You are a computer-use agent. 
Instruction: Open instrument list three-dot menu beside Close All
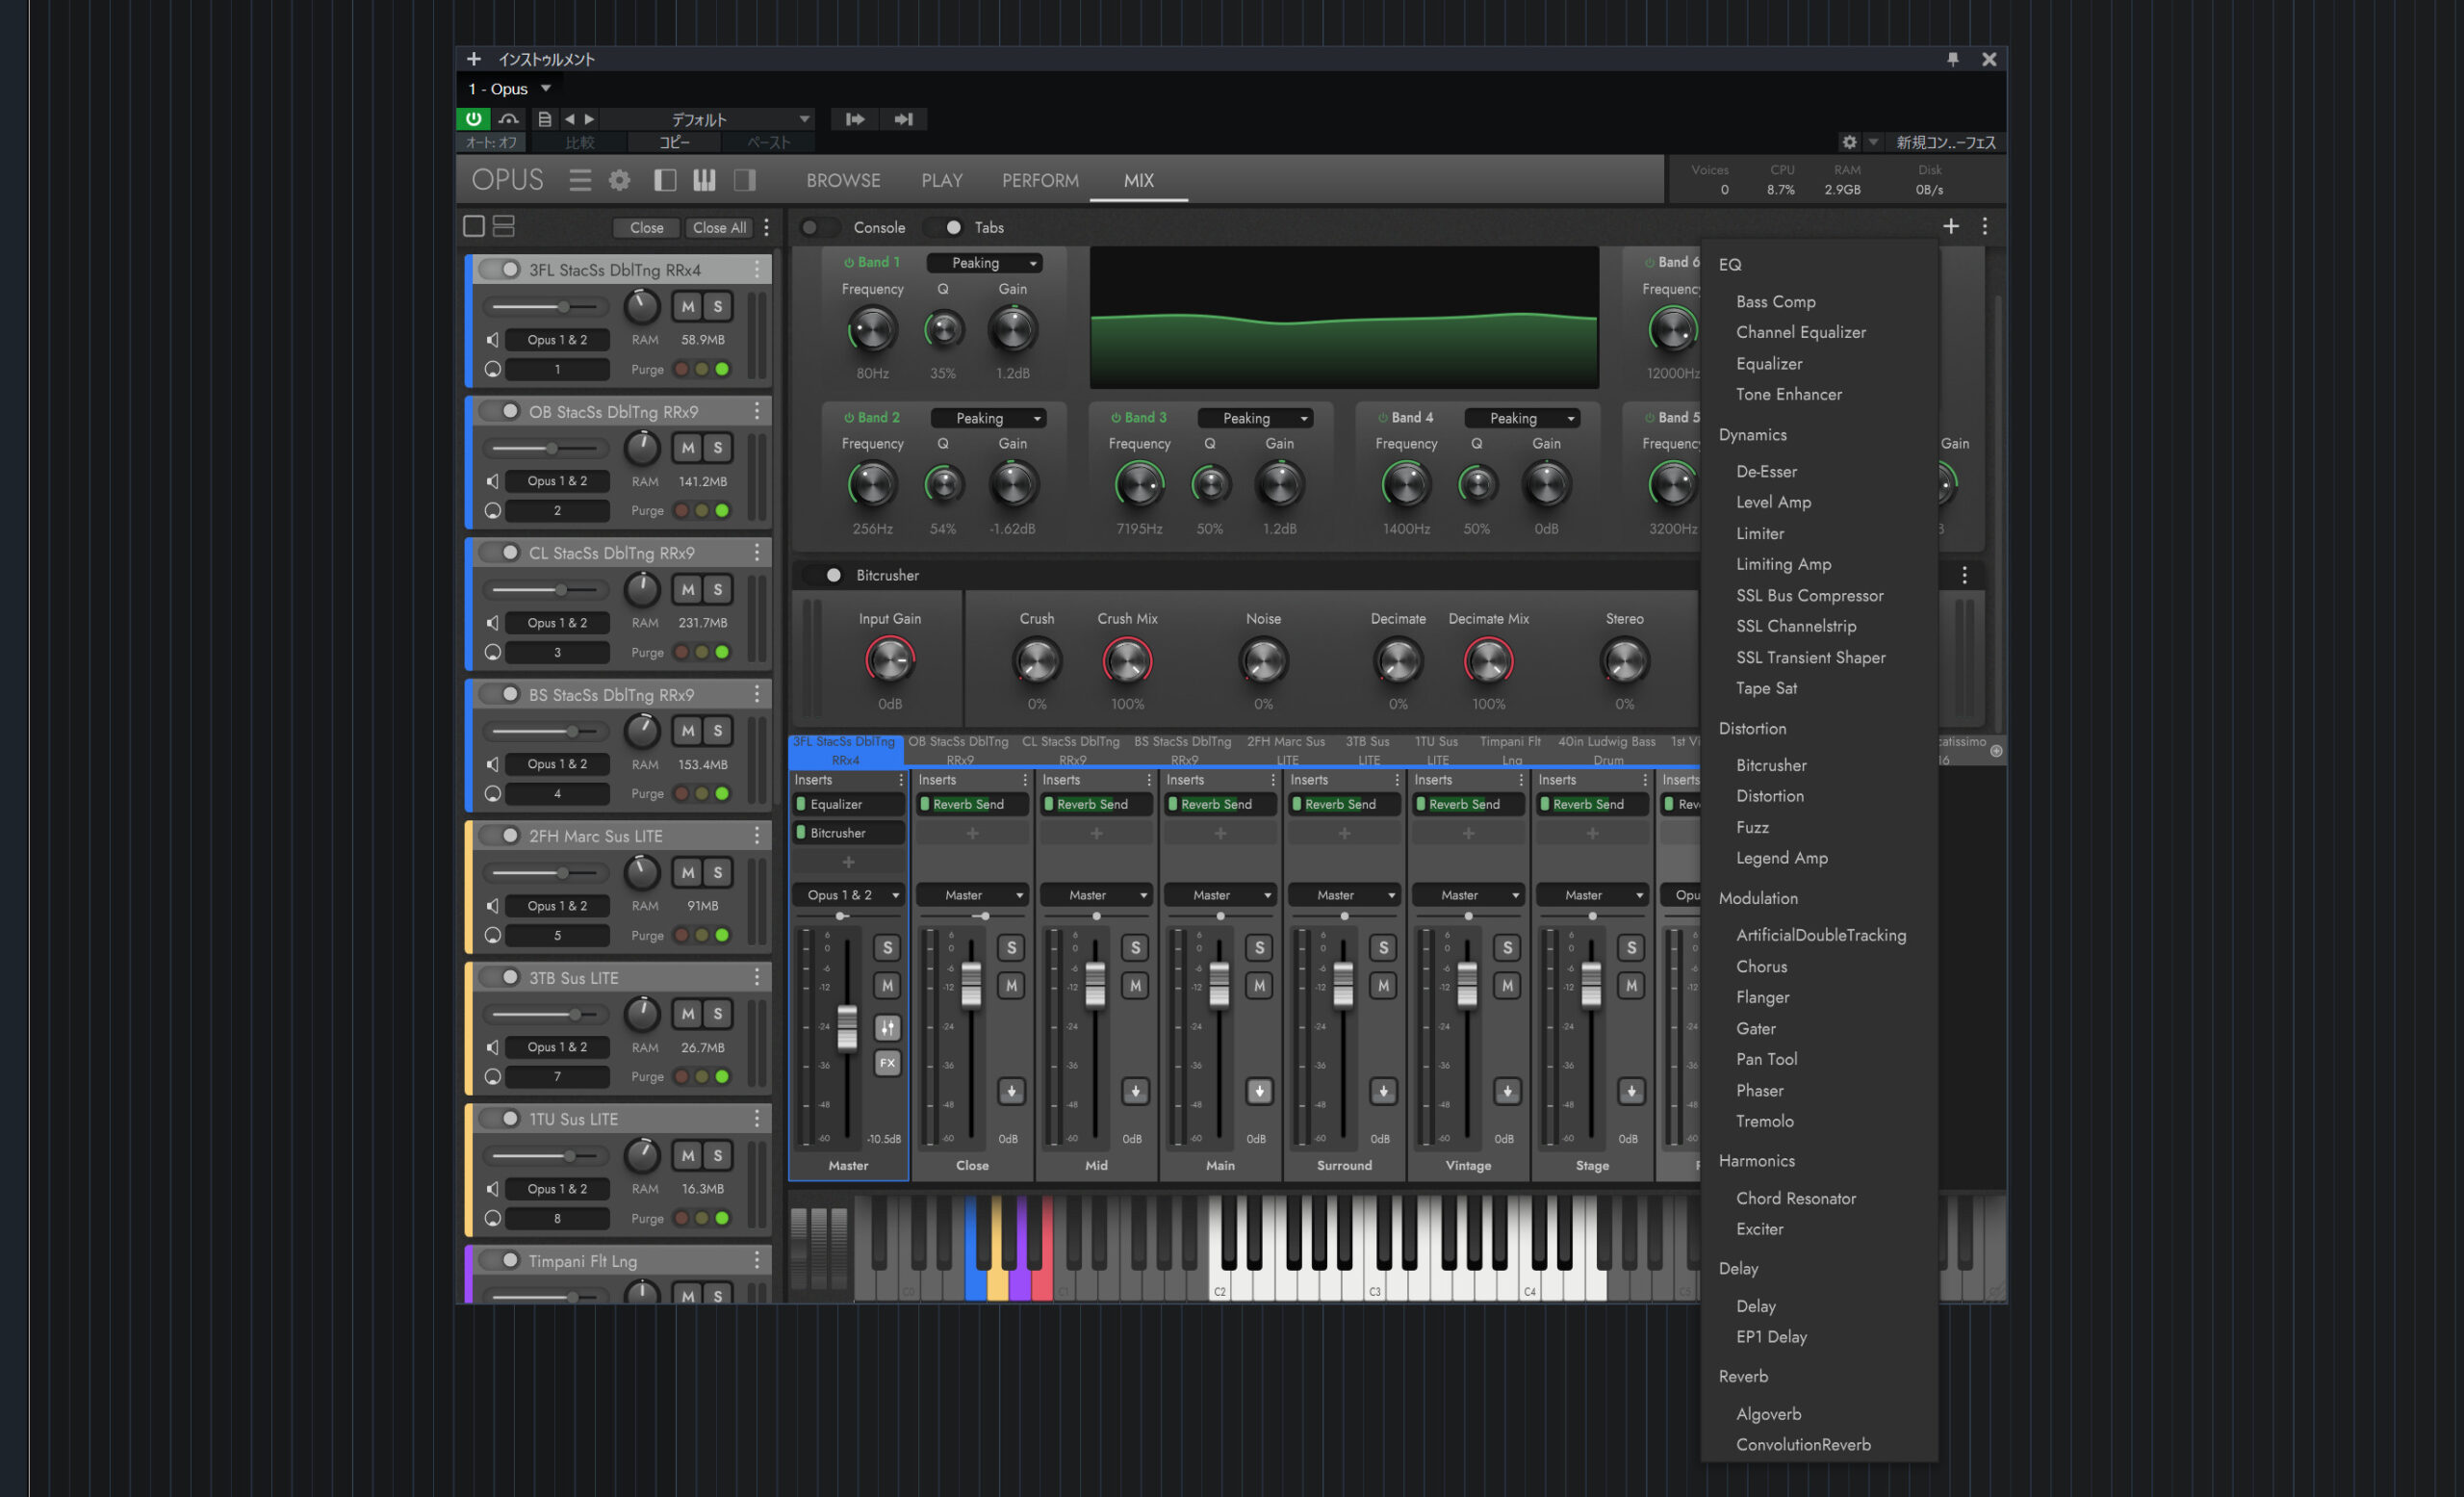tap(767, 228)
